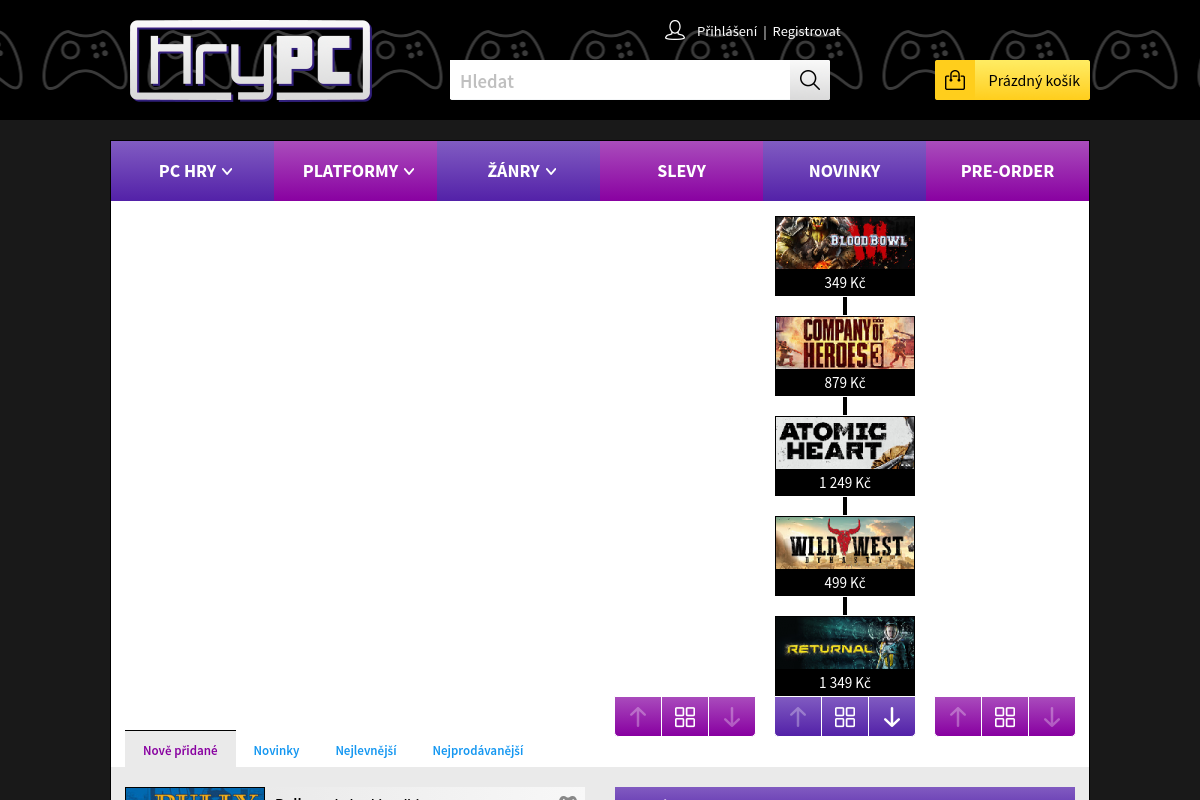This screenshot has height=800, width=1200.
Task: Open the PRE-ORDER menu section
Action: tap(1007, 171)
